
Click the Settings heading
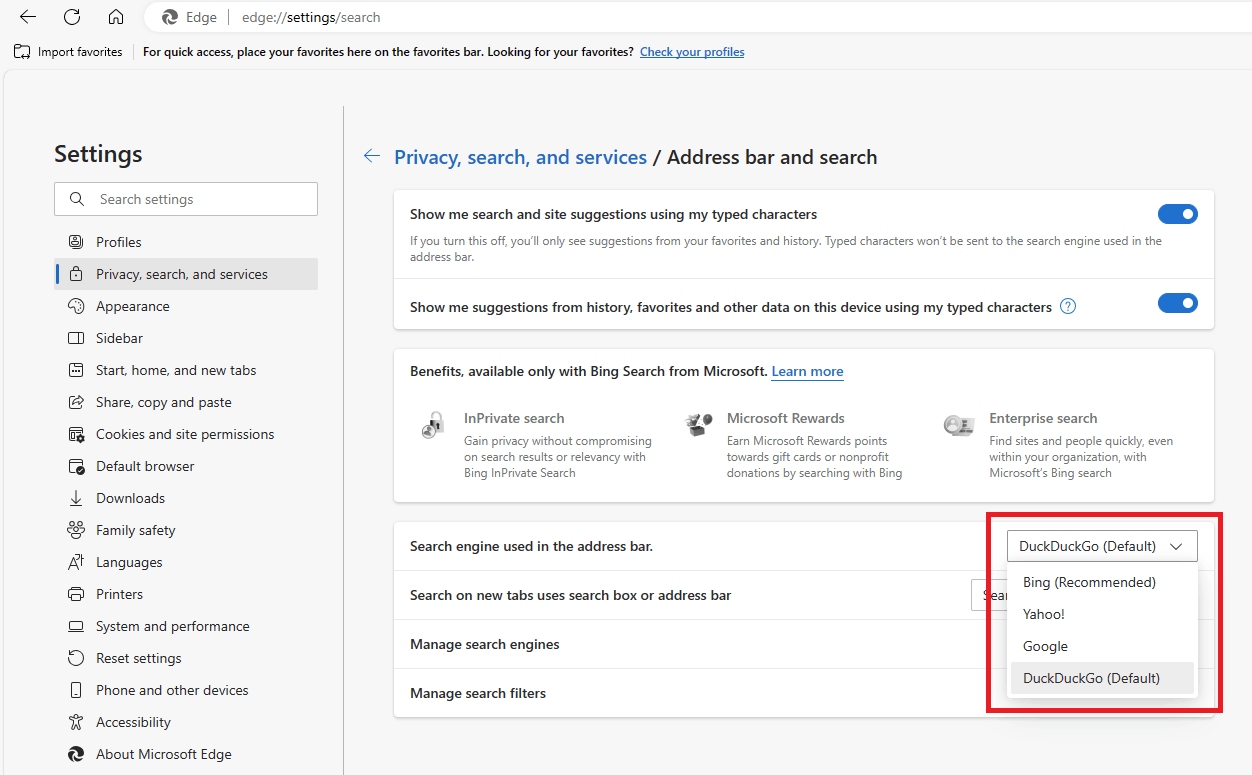tap(98, 154)
